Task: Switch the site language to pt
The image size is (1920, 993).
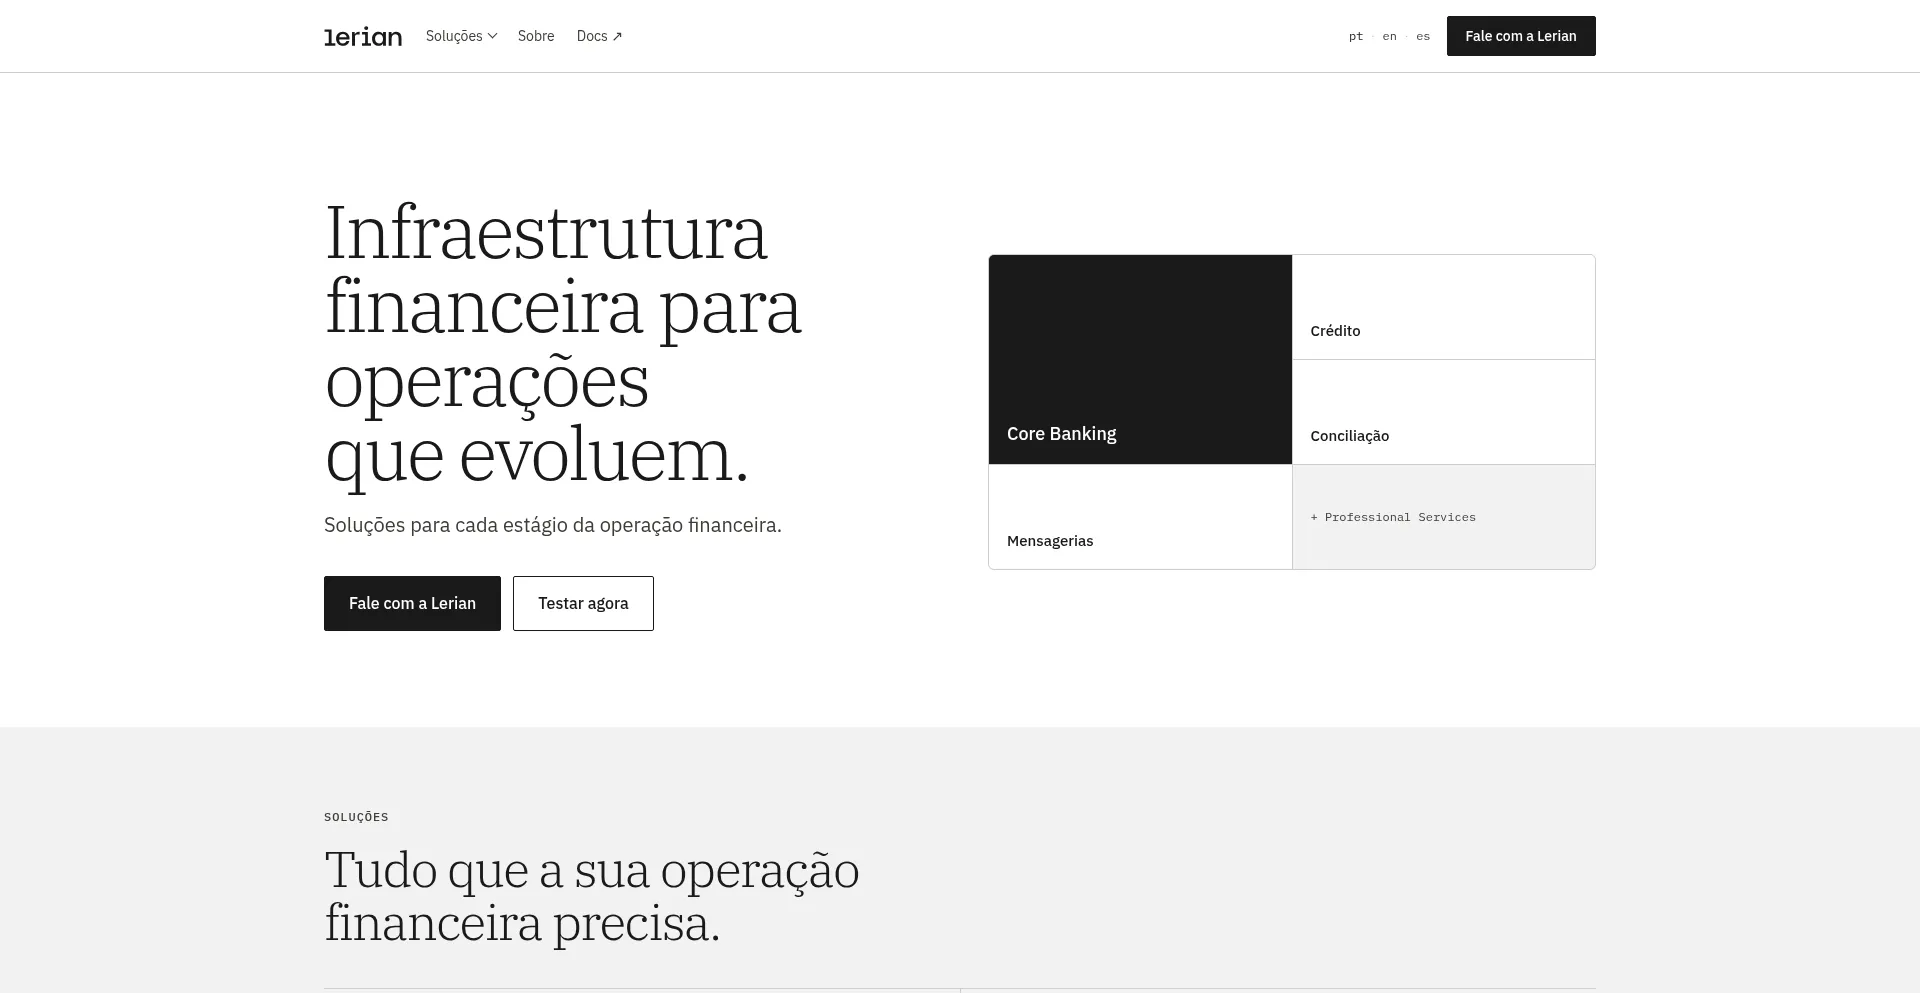Action: 1356,36
